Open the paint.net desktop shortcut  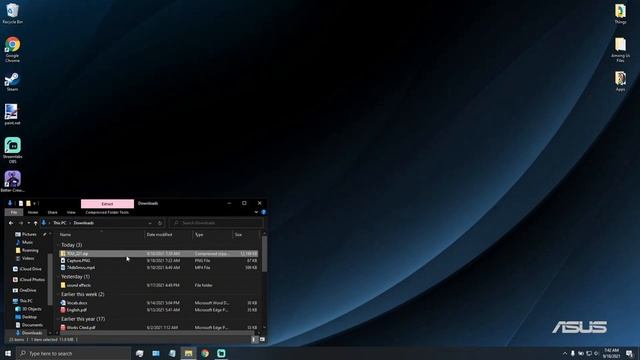(12, 114)
